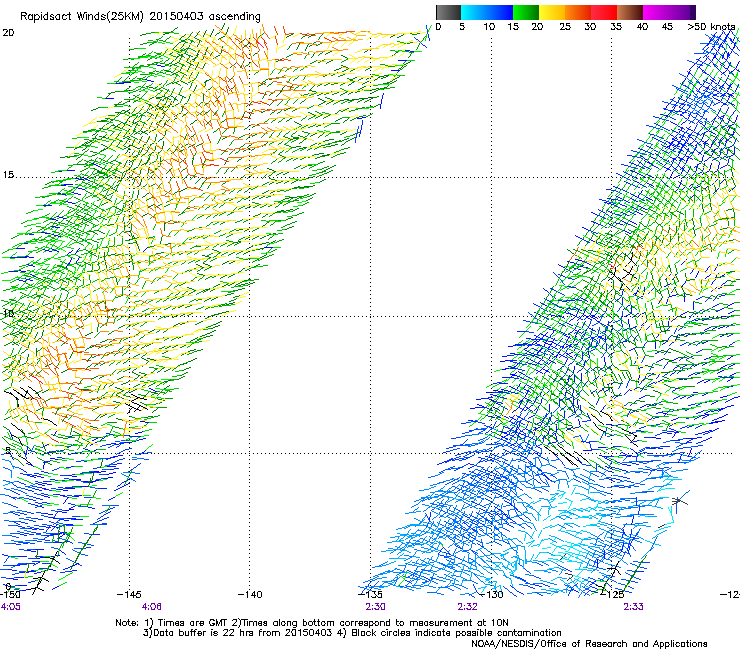Image resolution: width=740 pixels, height=650 pixels.
Task: Click legend scale value '20' under color bar
Action: [x=537, y=27]
